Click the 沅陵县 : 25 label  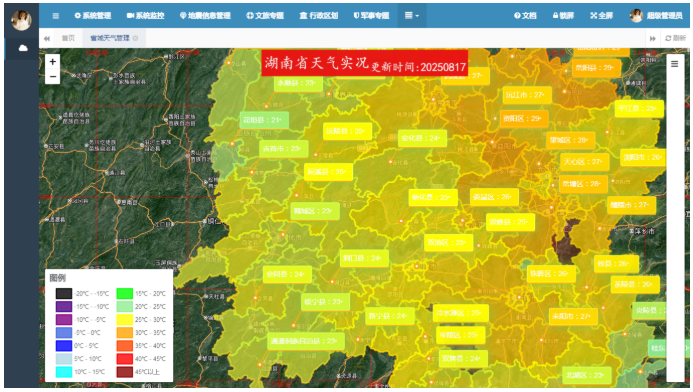tap(347, 131)
